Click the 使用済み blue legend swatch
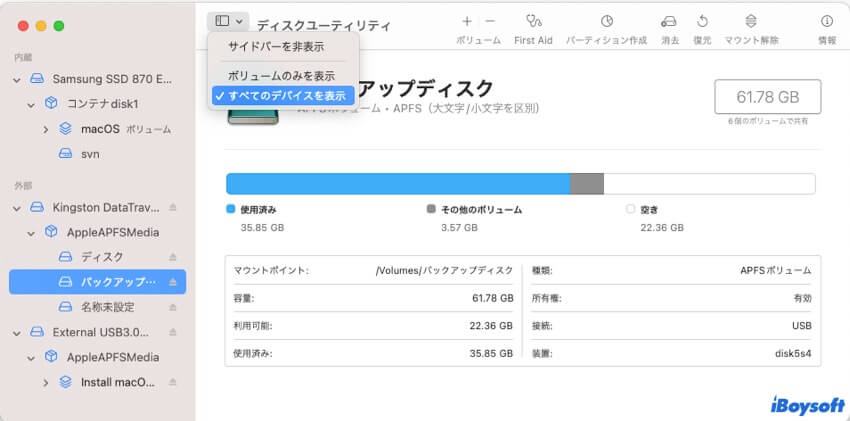The image size is (850, 421). coord(230,209)
